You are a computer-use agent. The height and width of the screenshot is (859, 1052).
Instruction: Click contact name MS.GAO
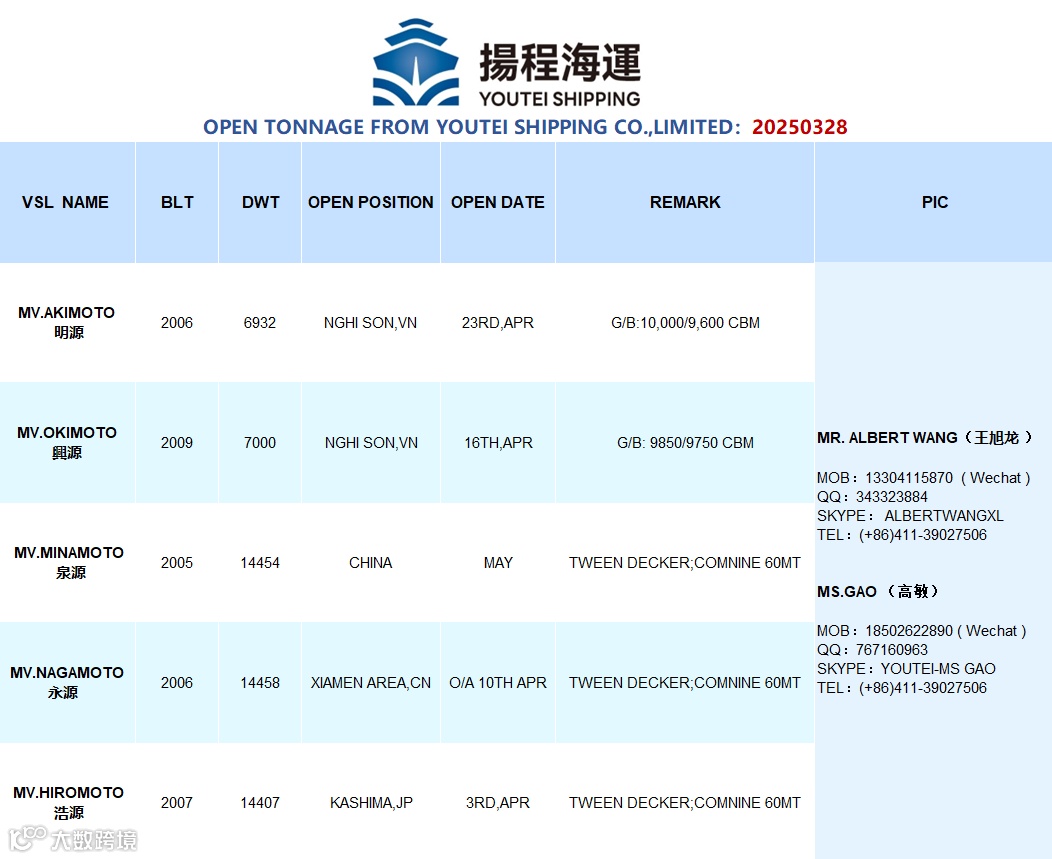coord(847,592)
